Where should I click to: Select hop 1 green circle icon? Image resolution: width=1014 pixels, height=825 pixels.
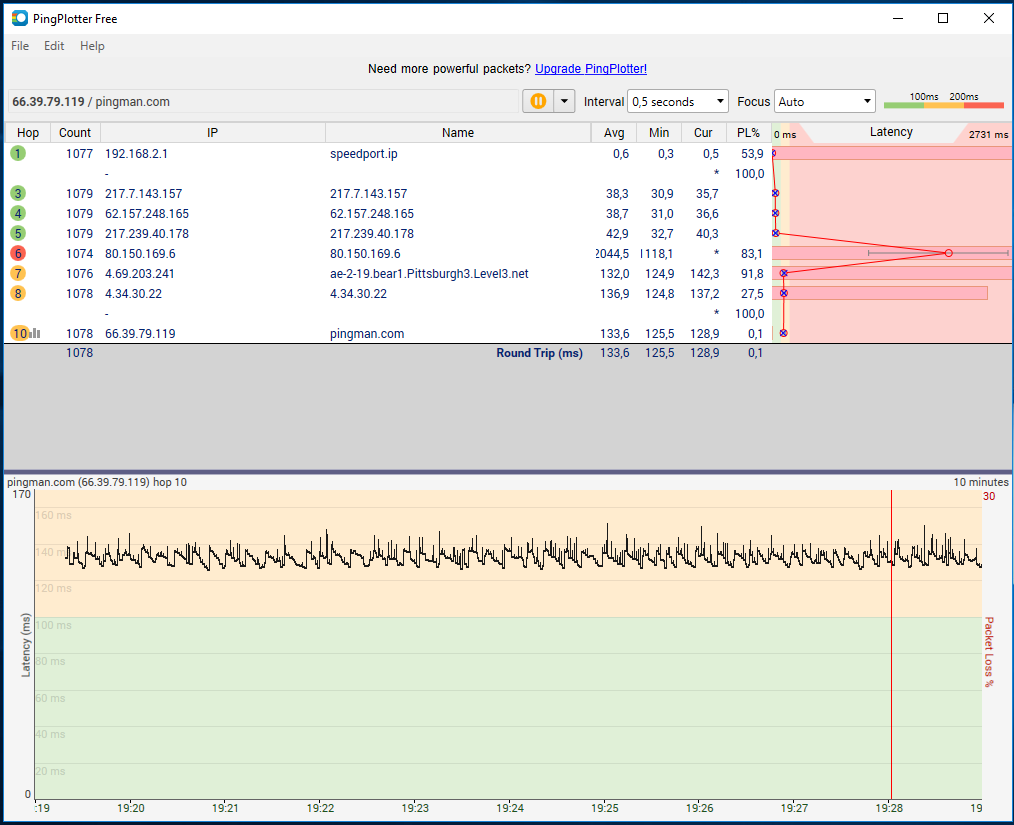tap(18, 153)
